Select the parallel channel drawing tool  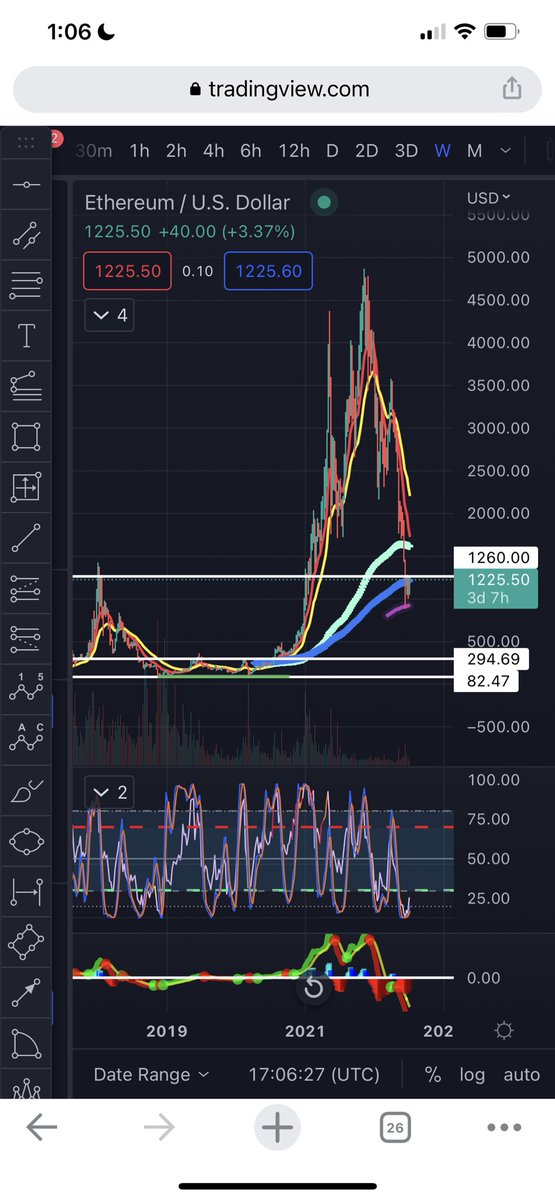point(26,237)
